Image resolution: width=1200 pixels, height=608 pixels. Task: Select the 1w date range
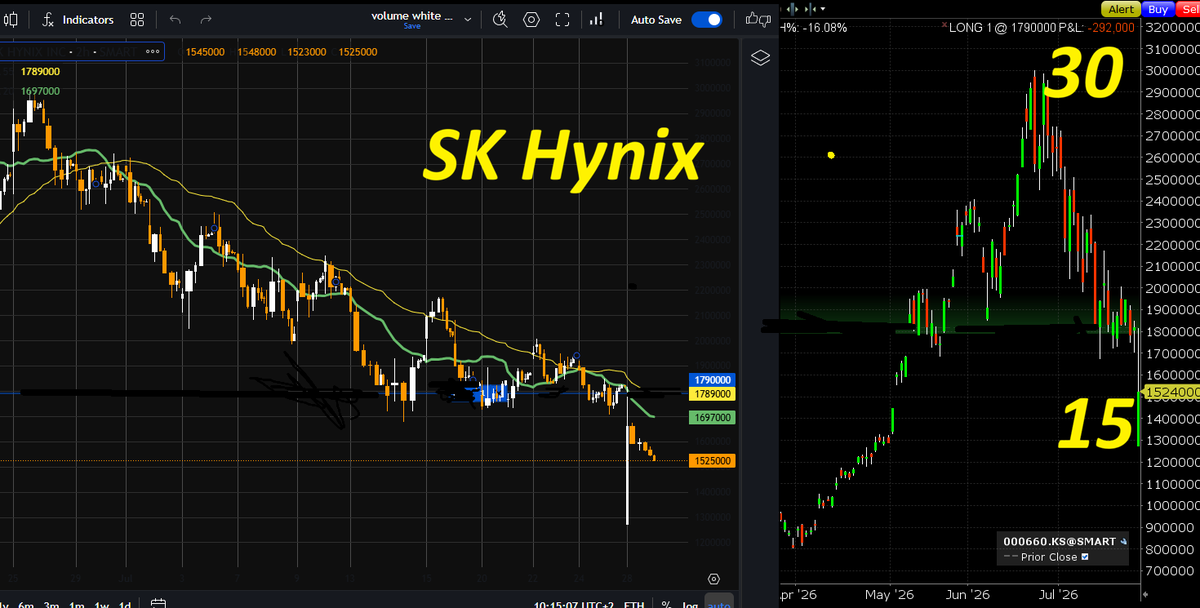pos(102,604)
